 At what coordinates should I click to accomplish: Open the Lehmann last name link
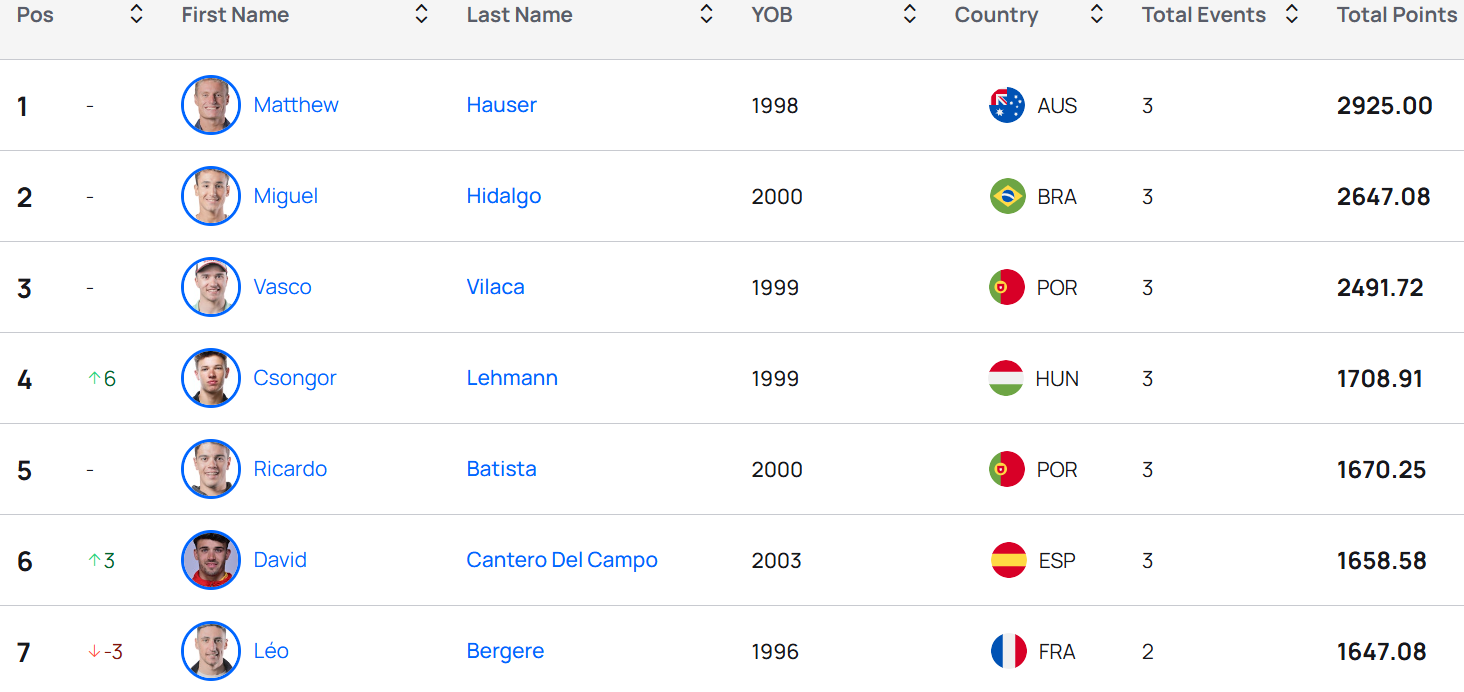coord(512,378)
